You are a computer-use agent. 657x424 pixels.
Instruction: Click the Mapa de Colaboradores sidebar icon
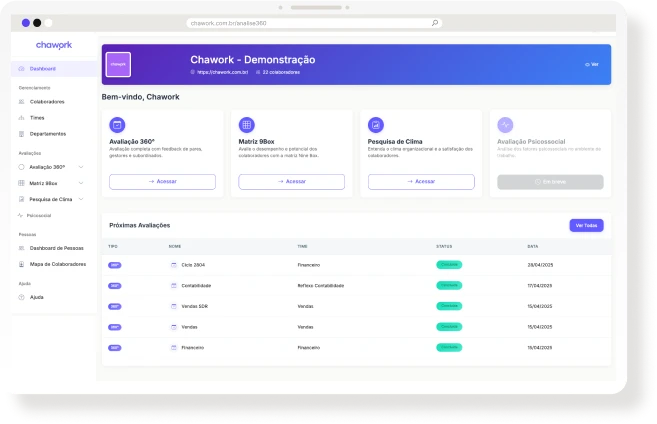click(21, 264)
